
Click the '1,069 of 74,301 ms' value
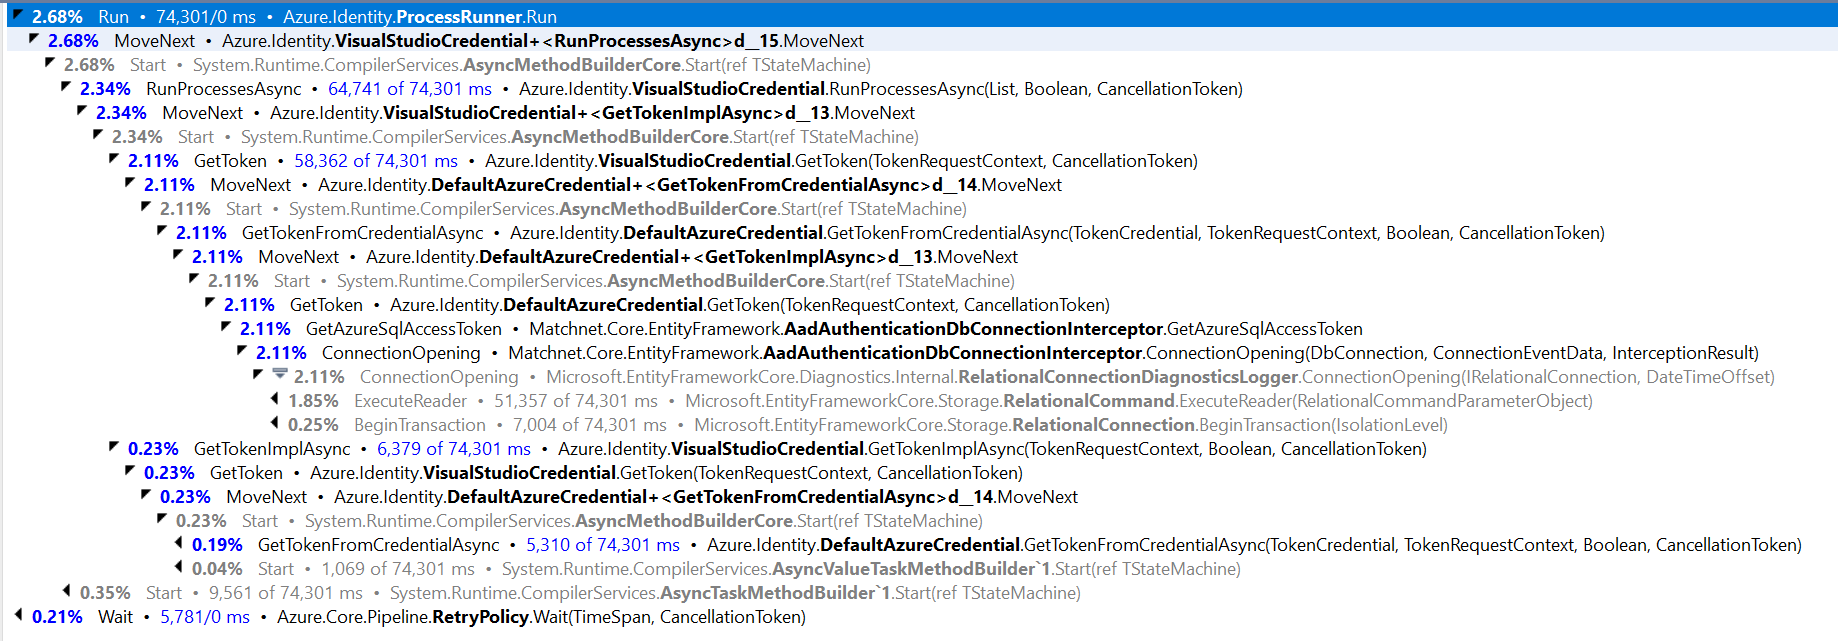(398, 569)
